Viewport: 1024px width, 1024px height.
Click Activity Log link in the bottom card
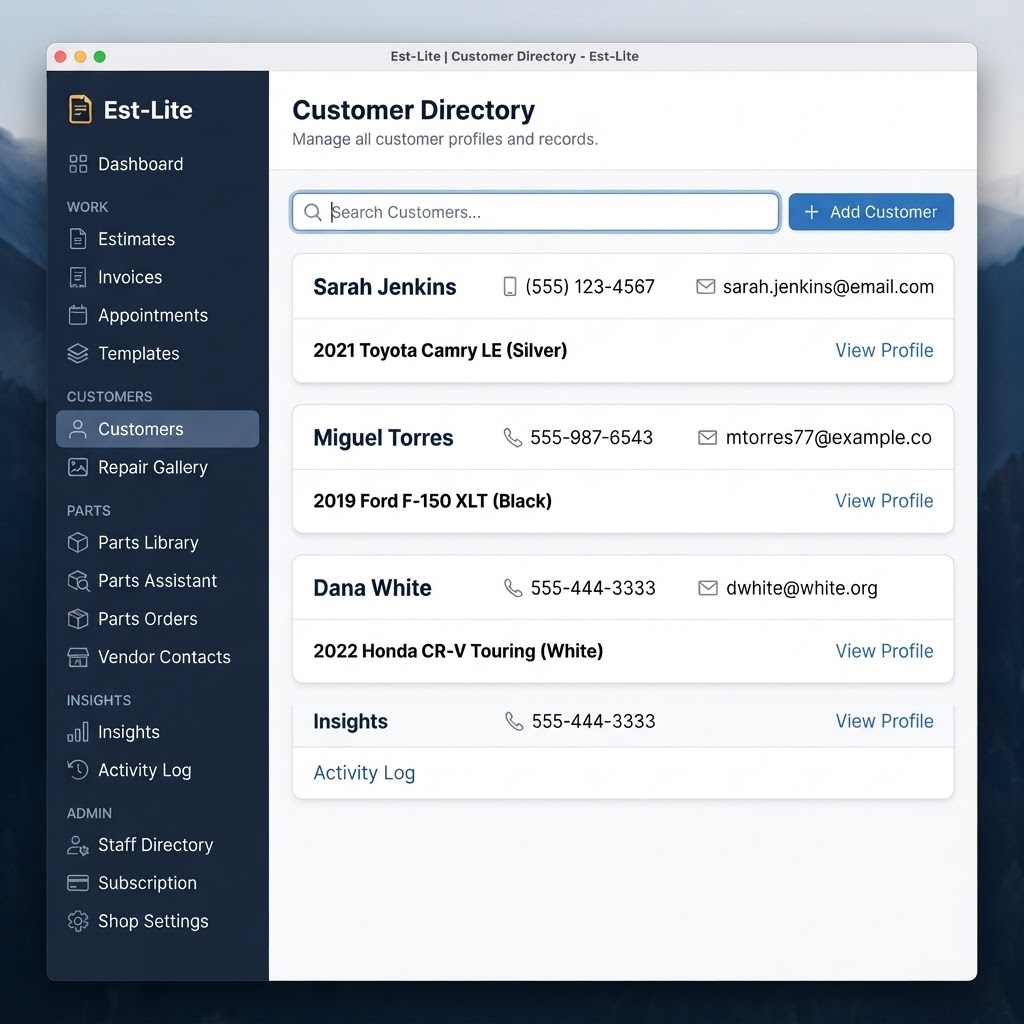click(364, 773)
